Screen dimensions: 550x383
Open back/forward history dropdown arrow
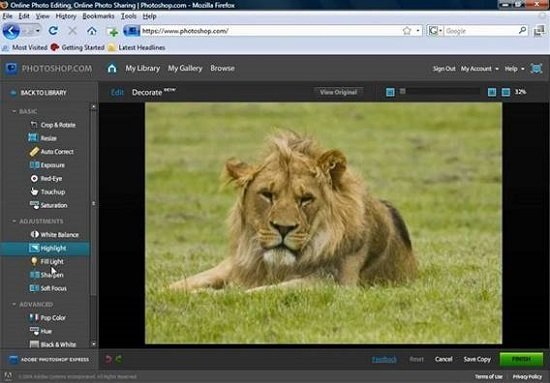click(37, 31)
